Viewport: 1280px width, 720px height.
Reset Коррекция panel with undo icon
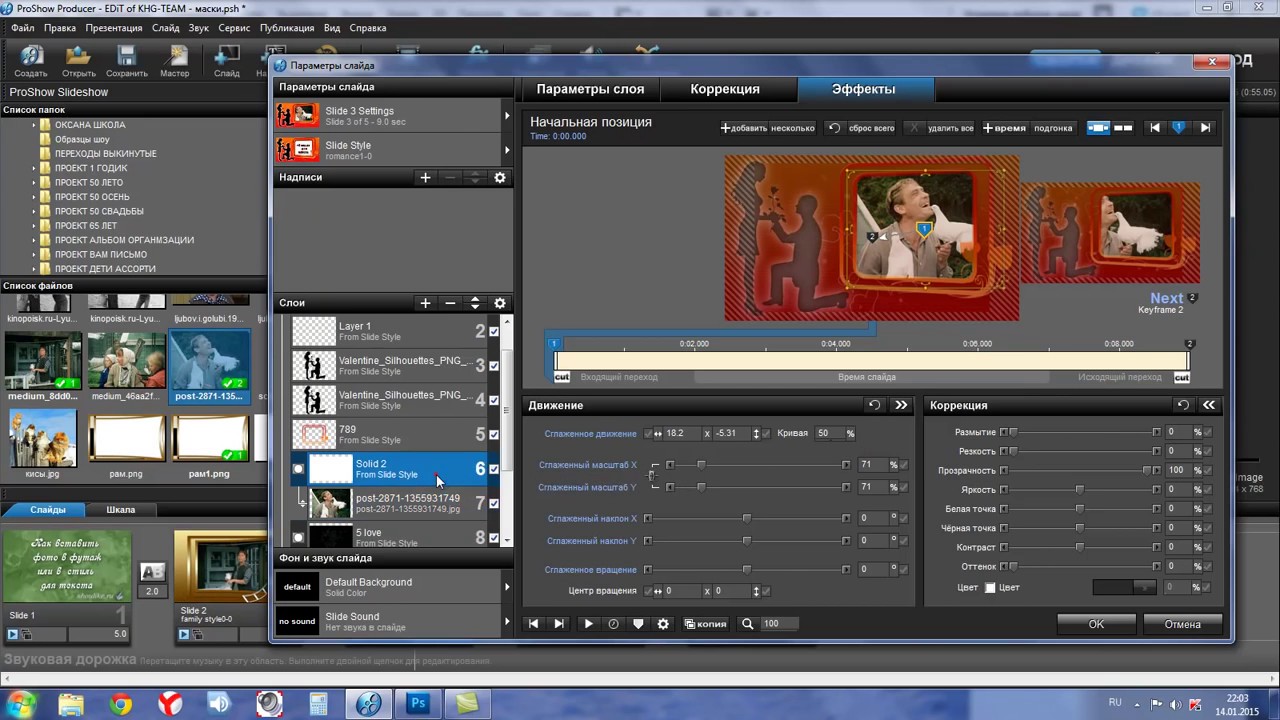click(1183, 405)
